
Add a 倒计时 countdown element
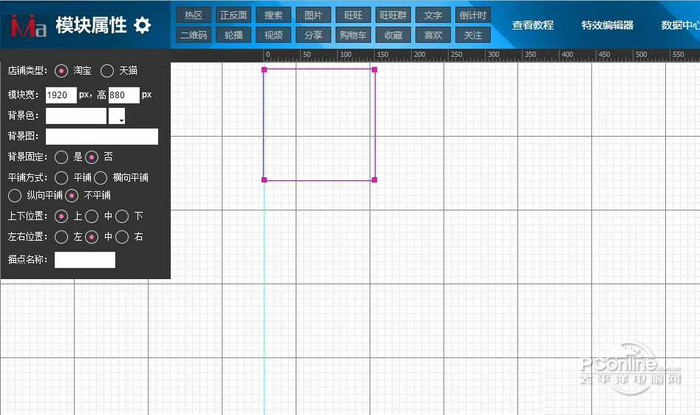pos(473,15)
